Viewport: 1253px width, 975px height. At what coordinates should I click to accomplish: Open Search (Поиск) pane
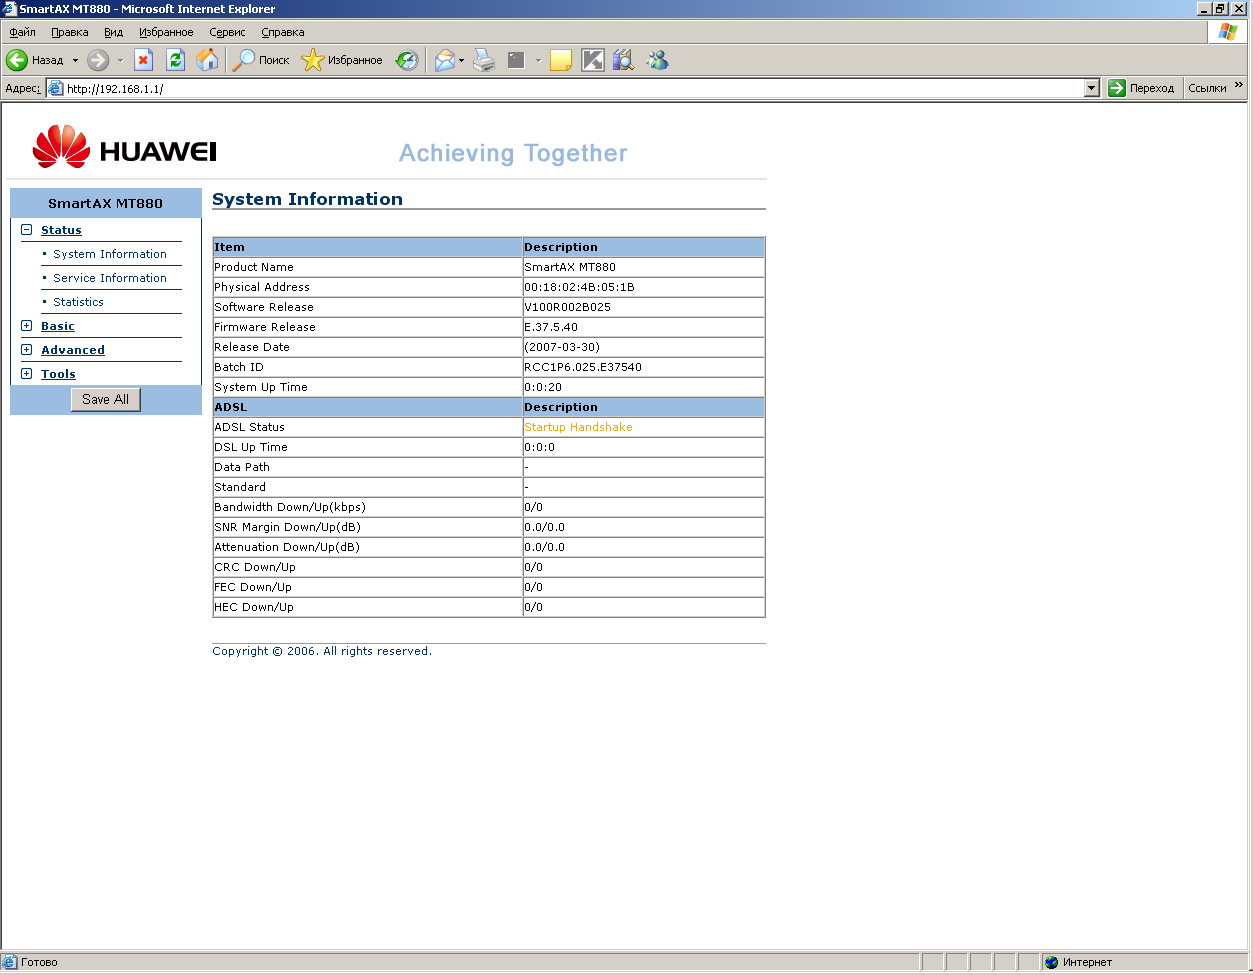pos(260,60)
